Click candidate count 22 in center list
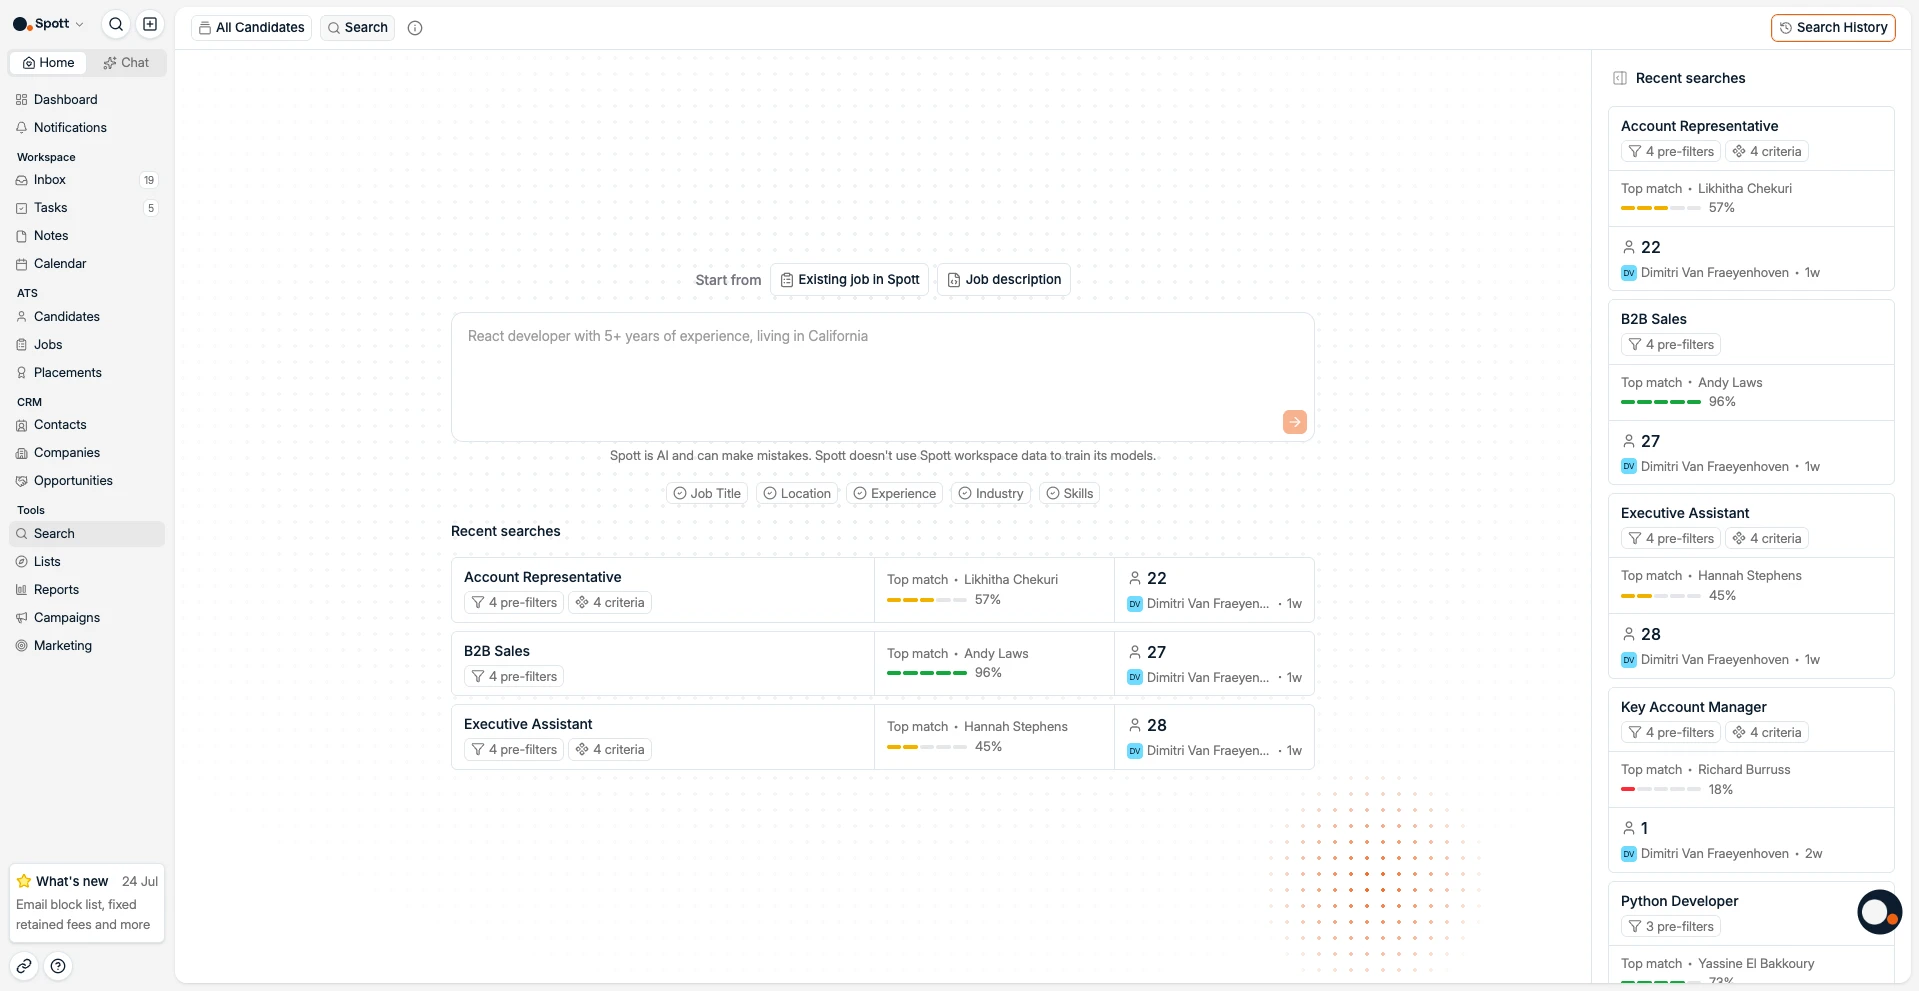 1147,578
